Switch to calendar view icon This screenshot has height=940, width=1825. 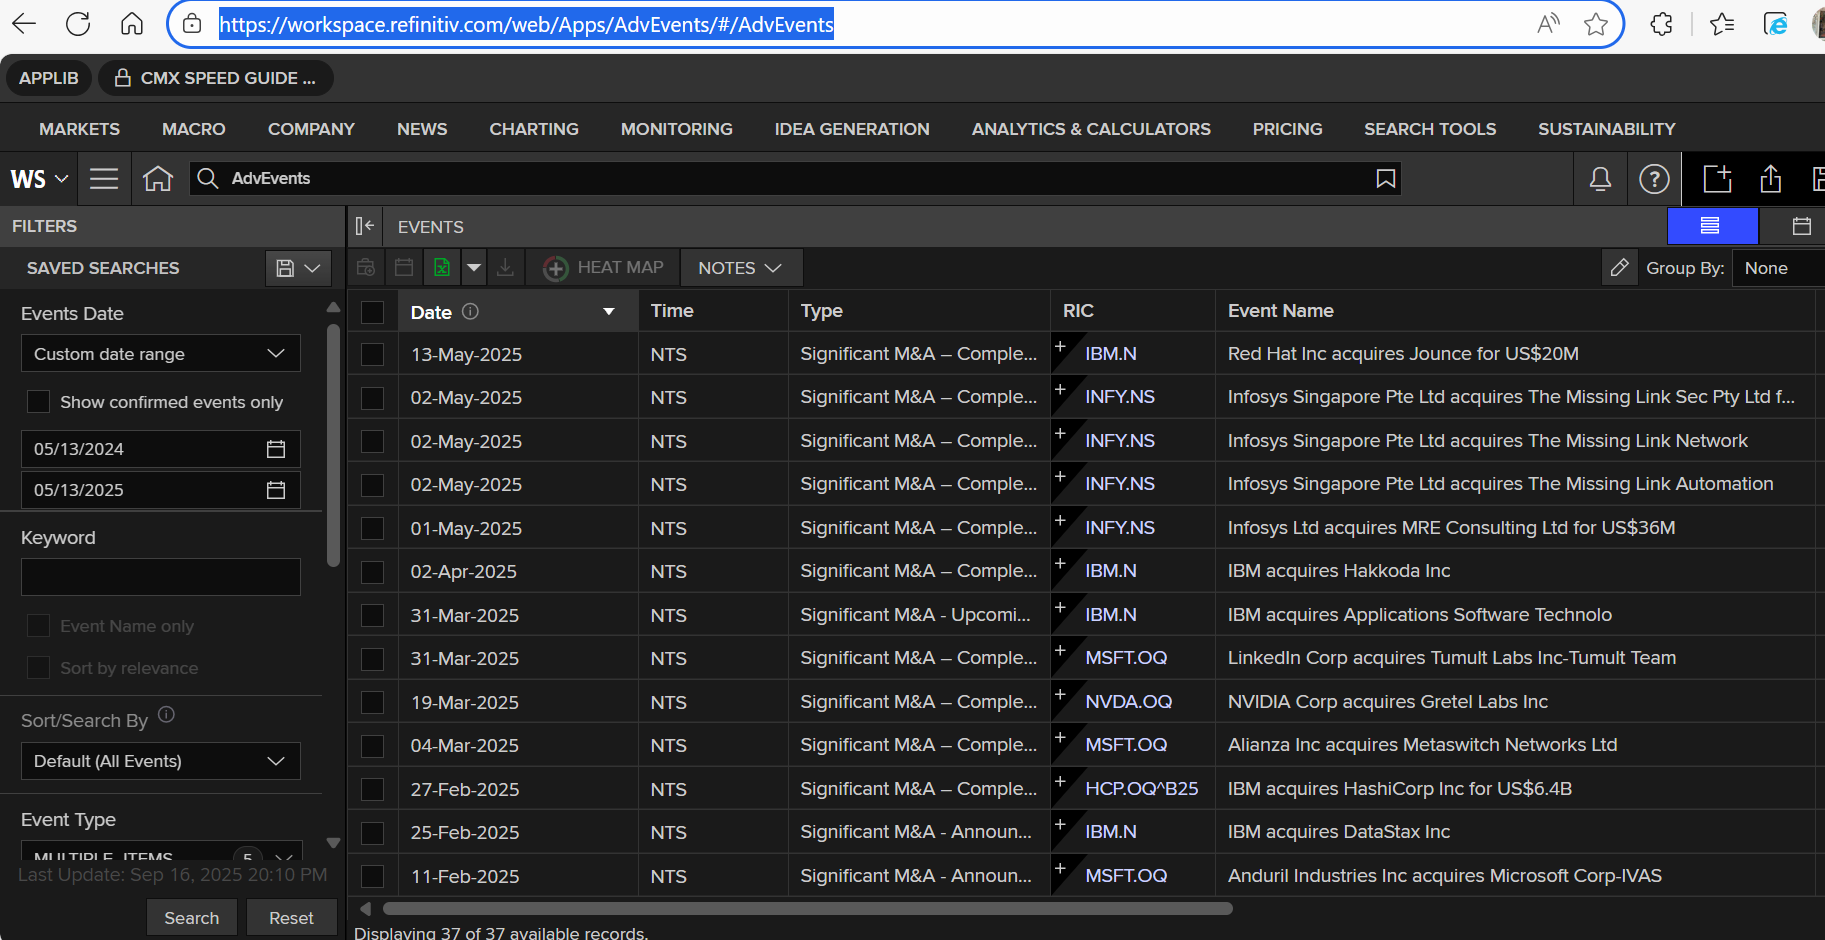point(1801,226)
